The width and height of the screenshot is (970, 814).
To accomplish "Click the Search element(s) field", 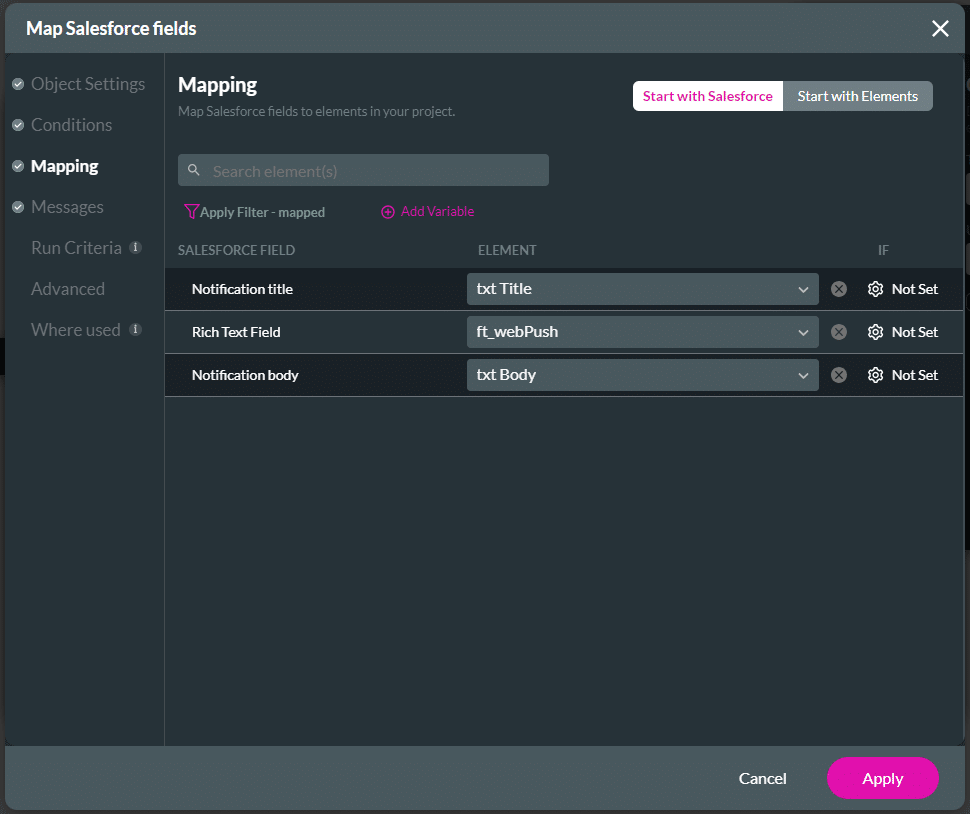I will click(363, 170).
